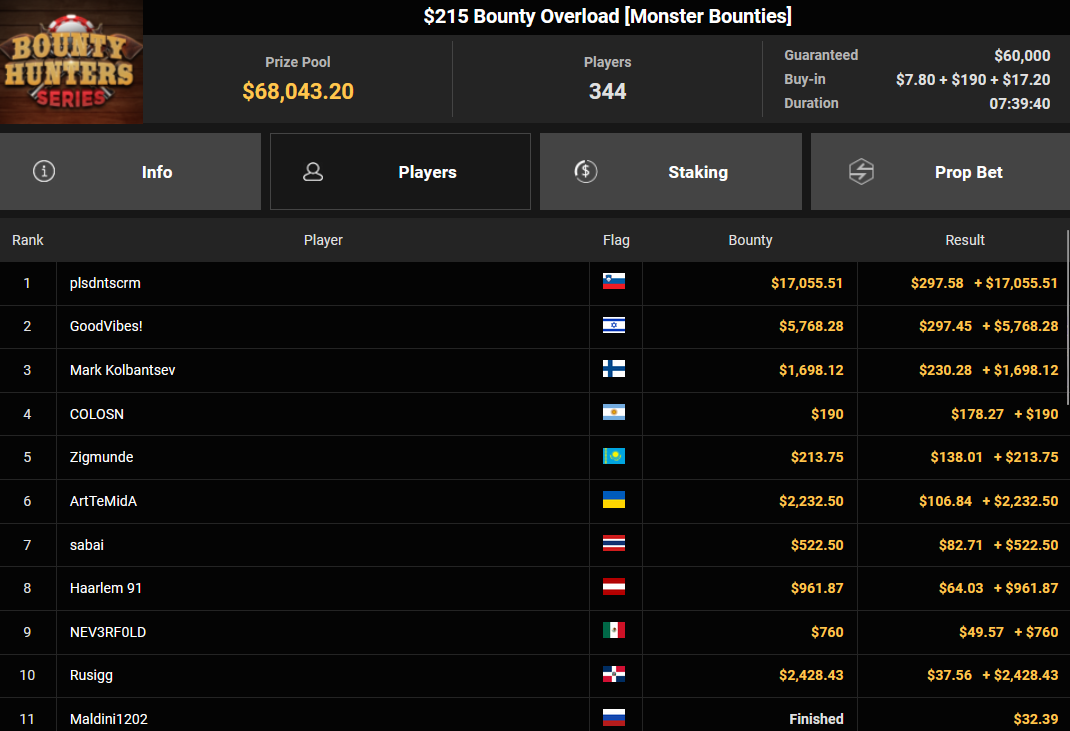Screen dimensions: 1070x731
Task: Click the $49.57 result for NEV3RF0LD
Action: coord(981,632)
